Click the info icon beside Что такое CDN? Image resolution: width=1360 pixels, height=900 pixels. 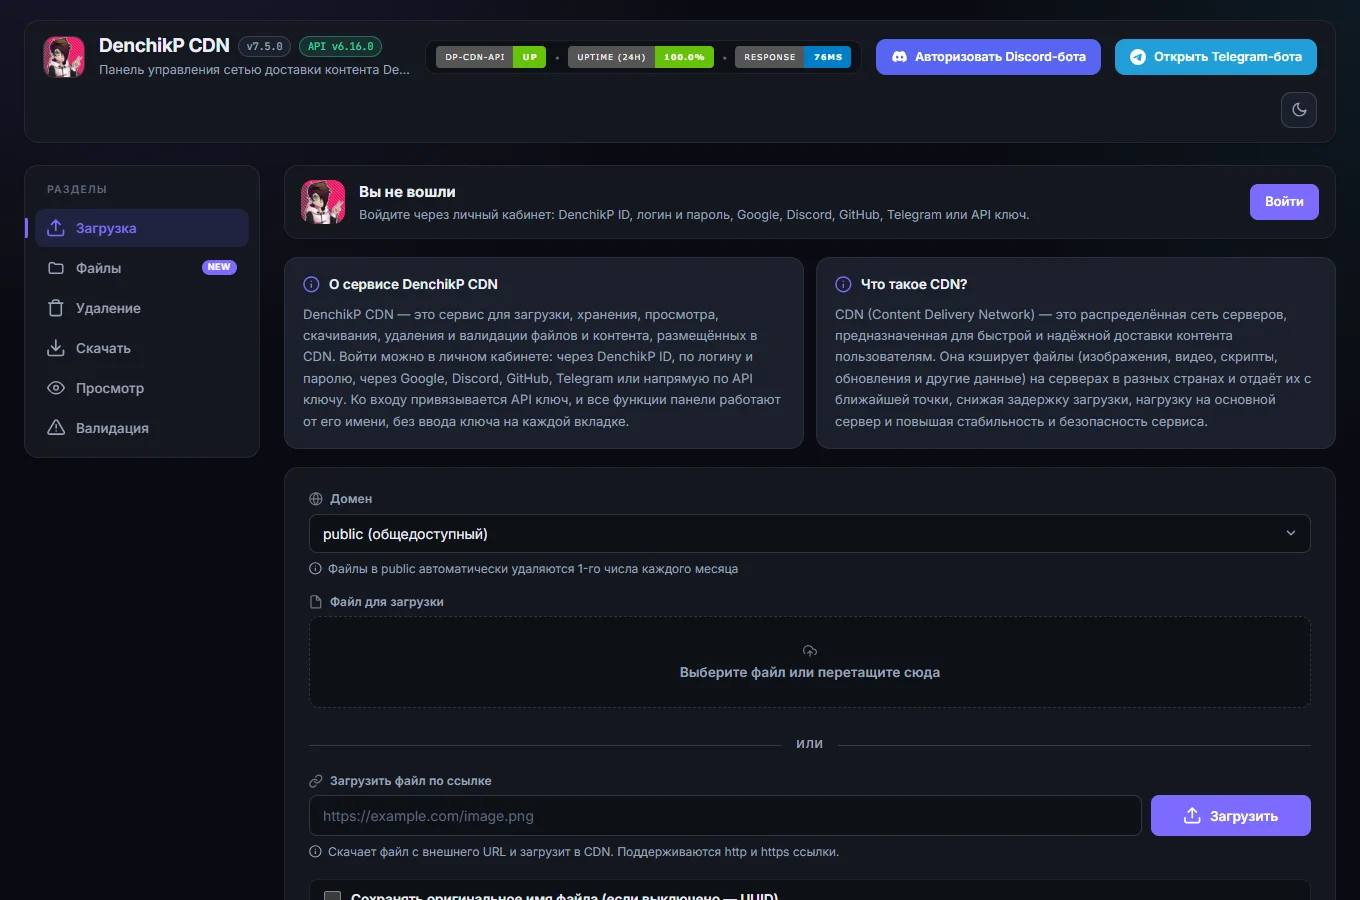click(x=843, y=284)
